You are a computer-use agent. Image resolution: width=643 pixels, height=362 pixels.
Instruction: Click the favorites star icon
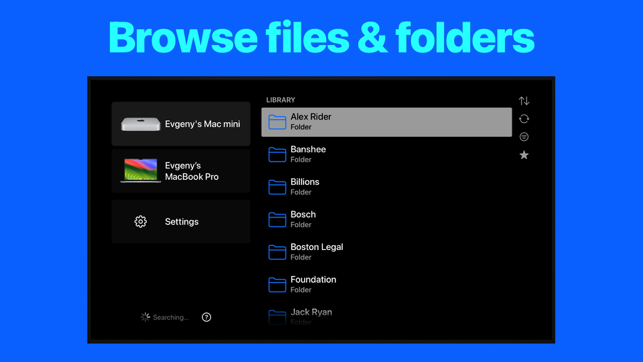coord(524,155)
